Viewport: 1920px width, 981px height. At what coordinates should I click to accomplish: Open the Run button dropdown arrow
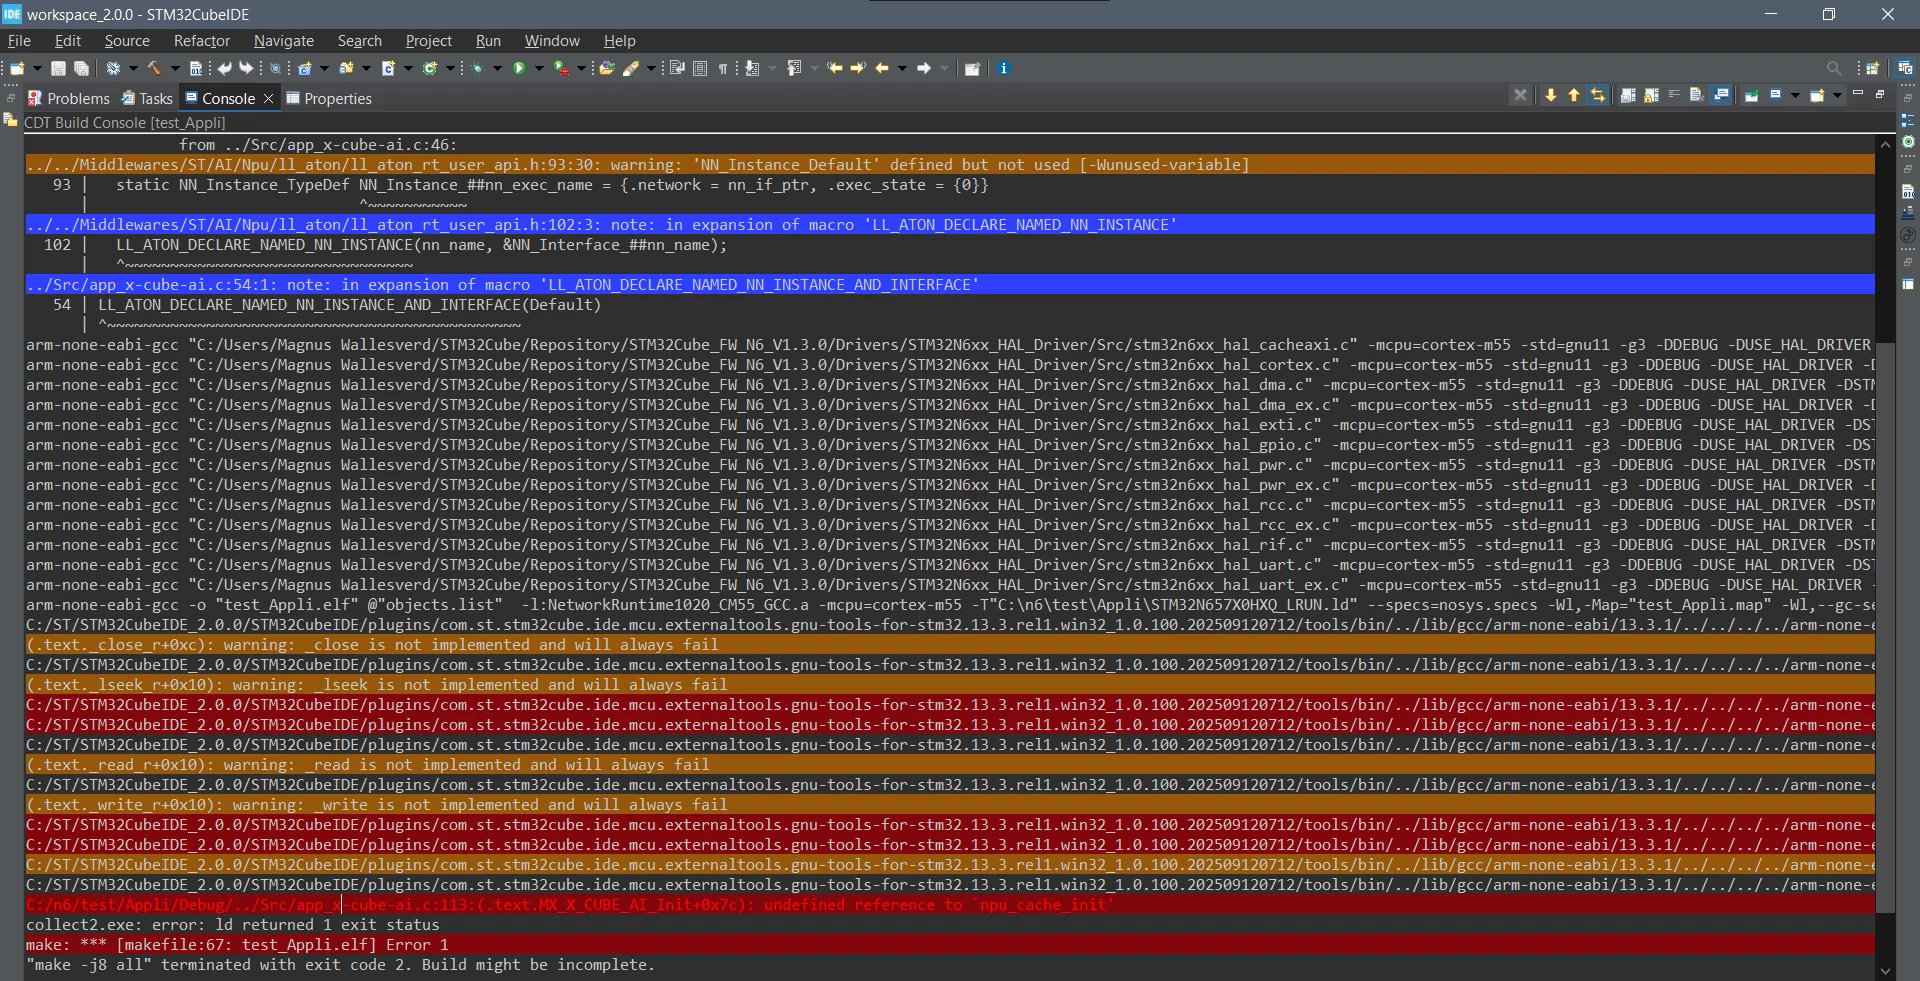[539, 68]
